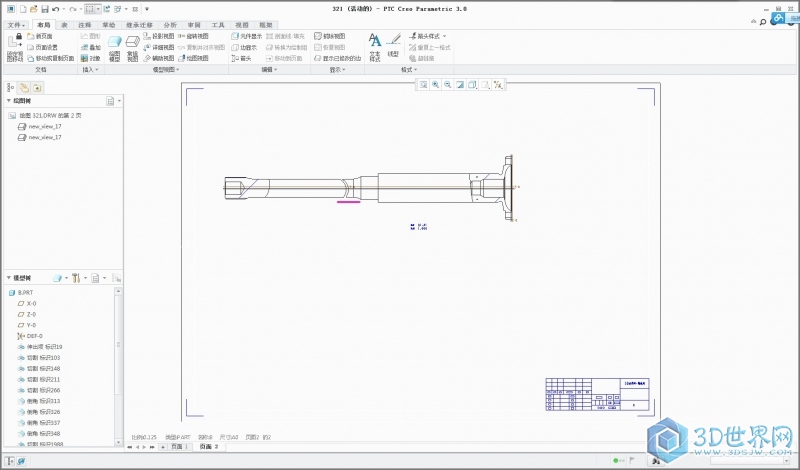Select the first new_view_17 in drawing tree

coord(40,126)
